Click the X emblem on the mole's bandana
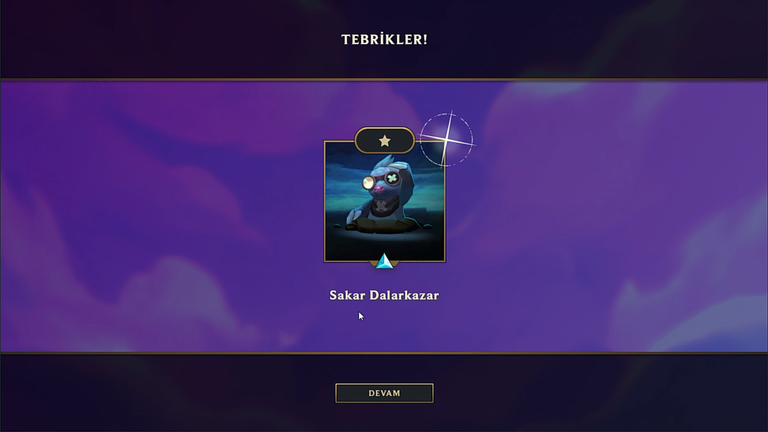Screen dimensions: 768x432 [381, 206]
